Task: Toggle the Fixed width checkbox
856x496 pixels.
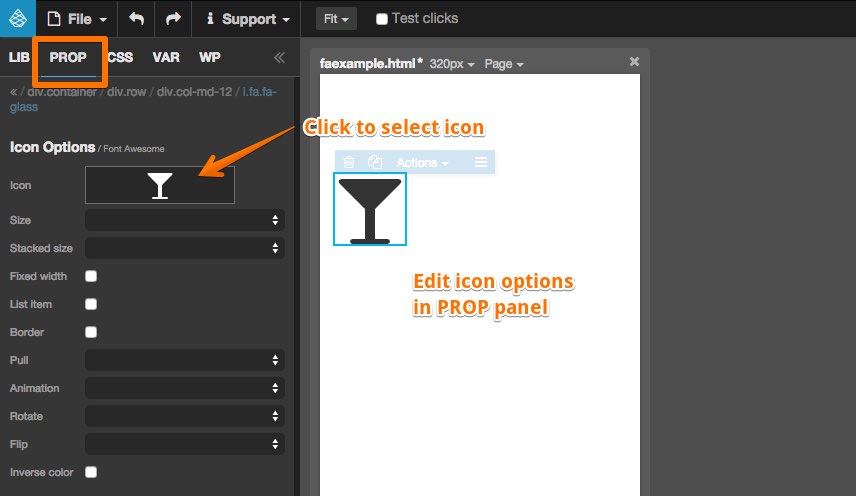Action: point(91,276)
